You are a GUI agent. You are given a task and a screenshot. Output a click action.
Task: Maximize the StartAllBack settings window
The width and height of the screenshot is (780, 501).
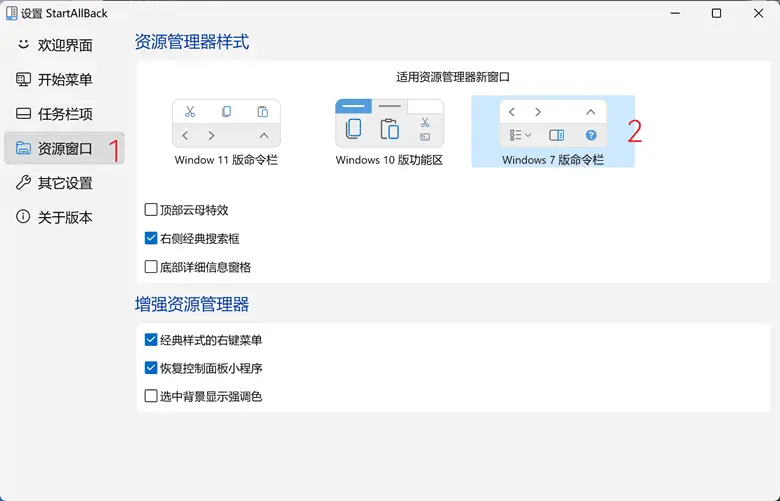click(716, 13)
